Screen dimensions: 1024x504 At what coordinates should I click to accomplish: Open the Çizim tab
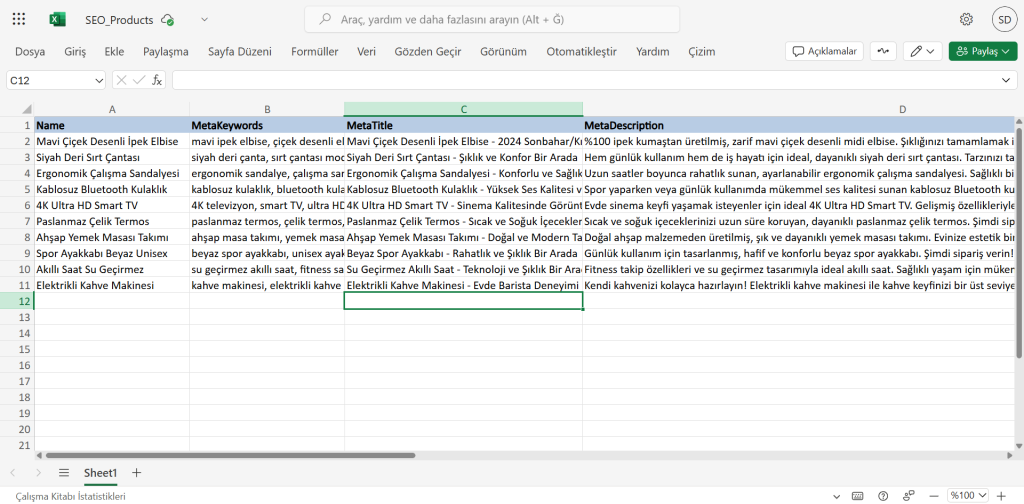pyautogui.click(x=702, y=52)
